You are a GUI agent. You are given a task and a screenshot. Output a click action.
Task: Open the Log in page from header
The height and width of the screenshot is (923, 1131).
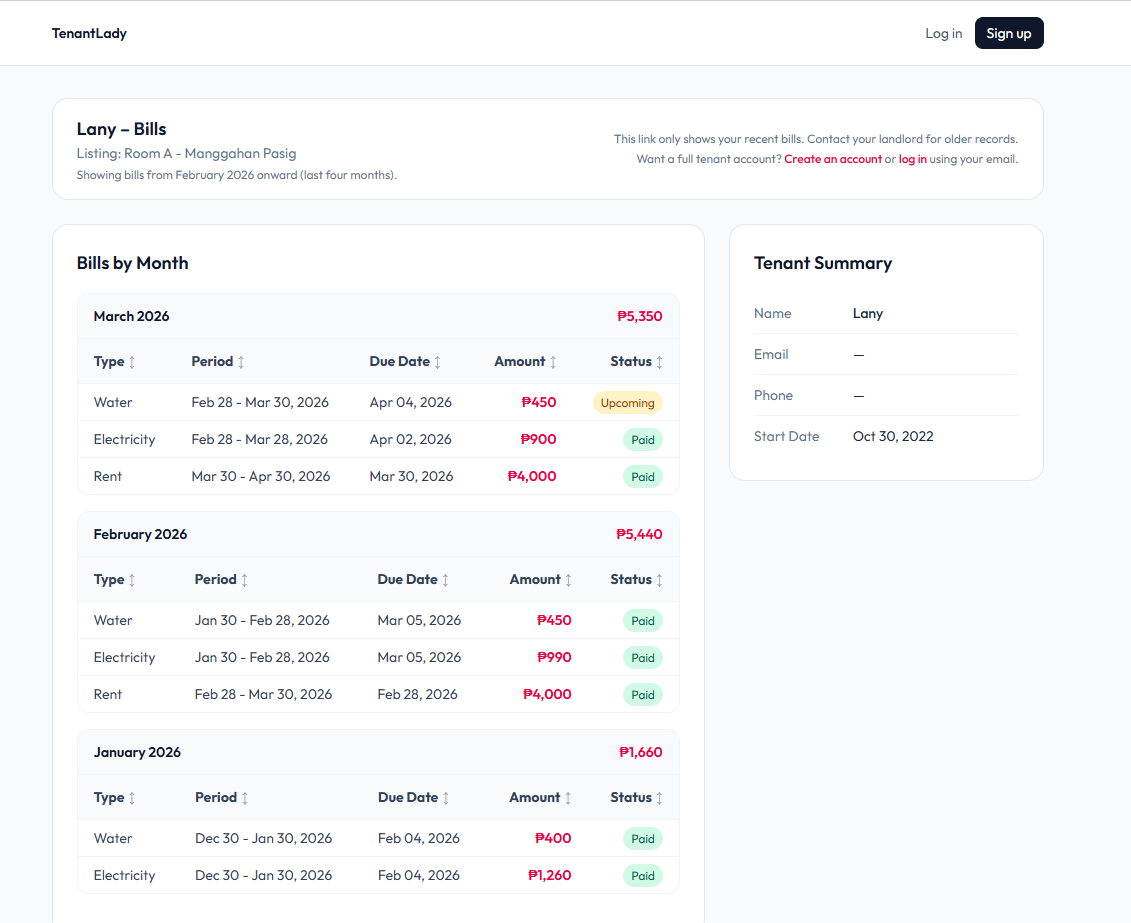943,33
